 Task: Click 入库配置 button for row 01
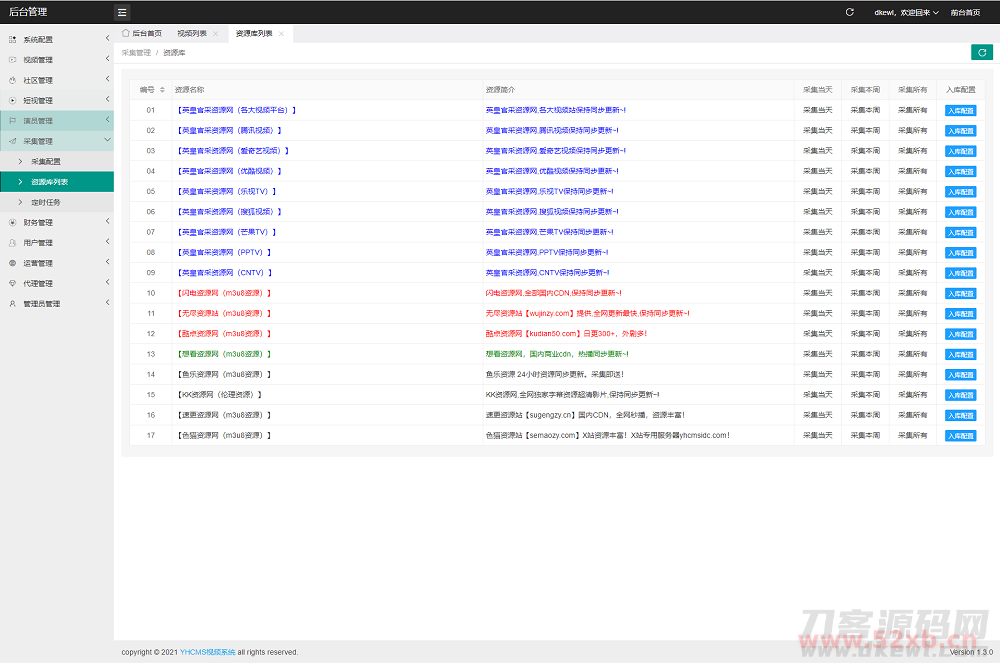960,110
